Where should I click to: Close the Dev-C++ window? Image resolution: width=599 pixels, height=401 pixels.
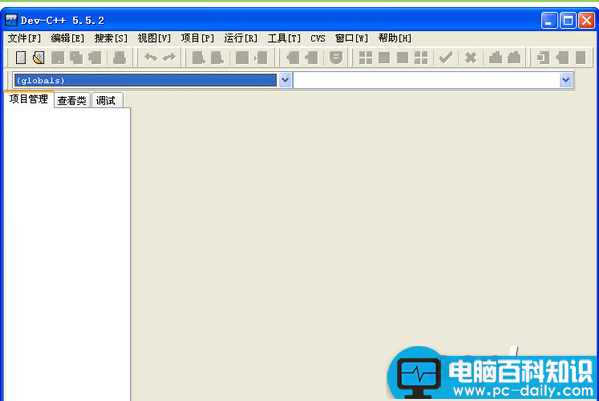pyautogui.click(x=586, y=20)
